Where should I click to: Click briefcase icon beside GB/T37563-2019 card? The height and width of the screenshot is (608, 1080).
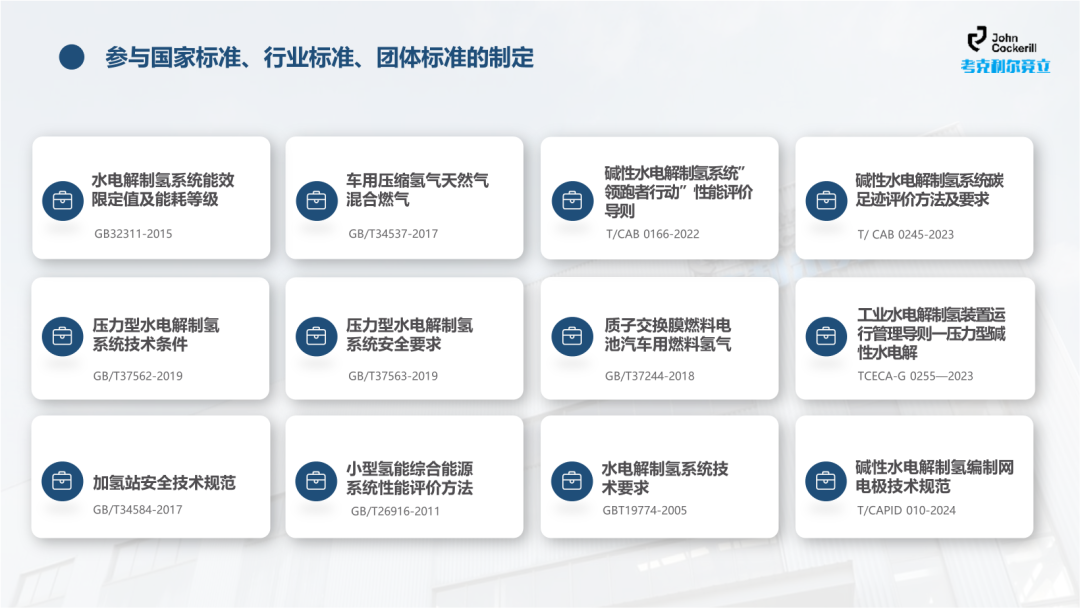[x=316, y=336]
